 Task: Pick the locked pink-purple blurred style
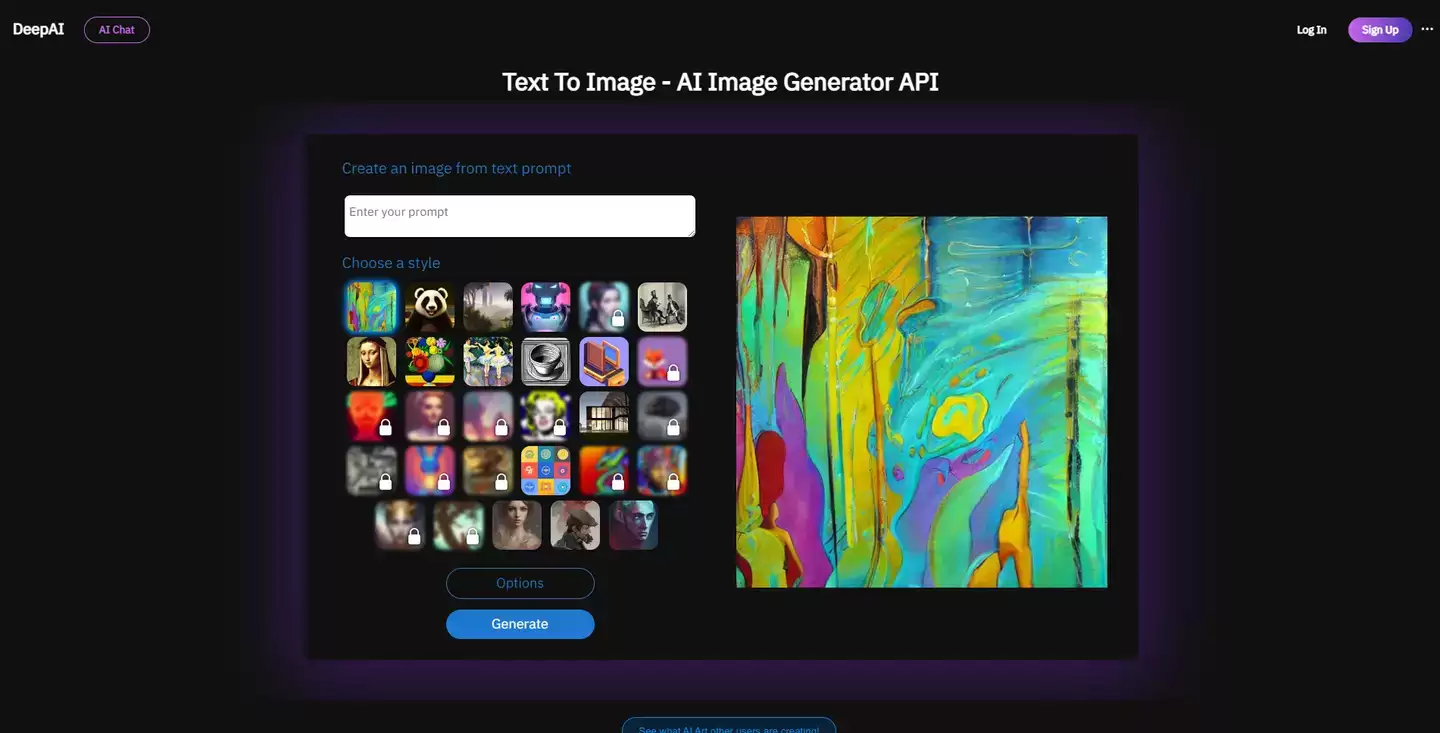[488, 416]
